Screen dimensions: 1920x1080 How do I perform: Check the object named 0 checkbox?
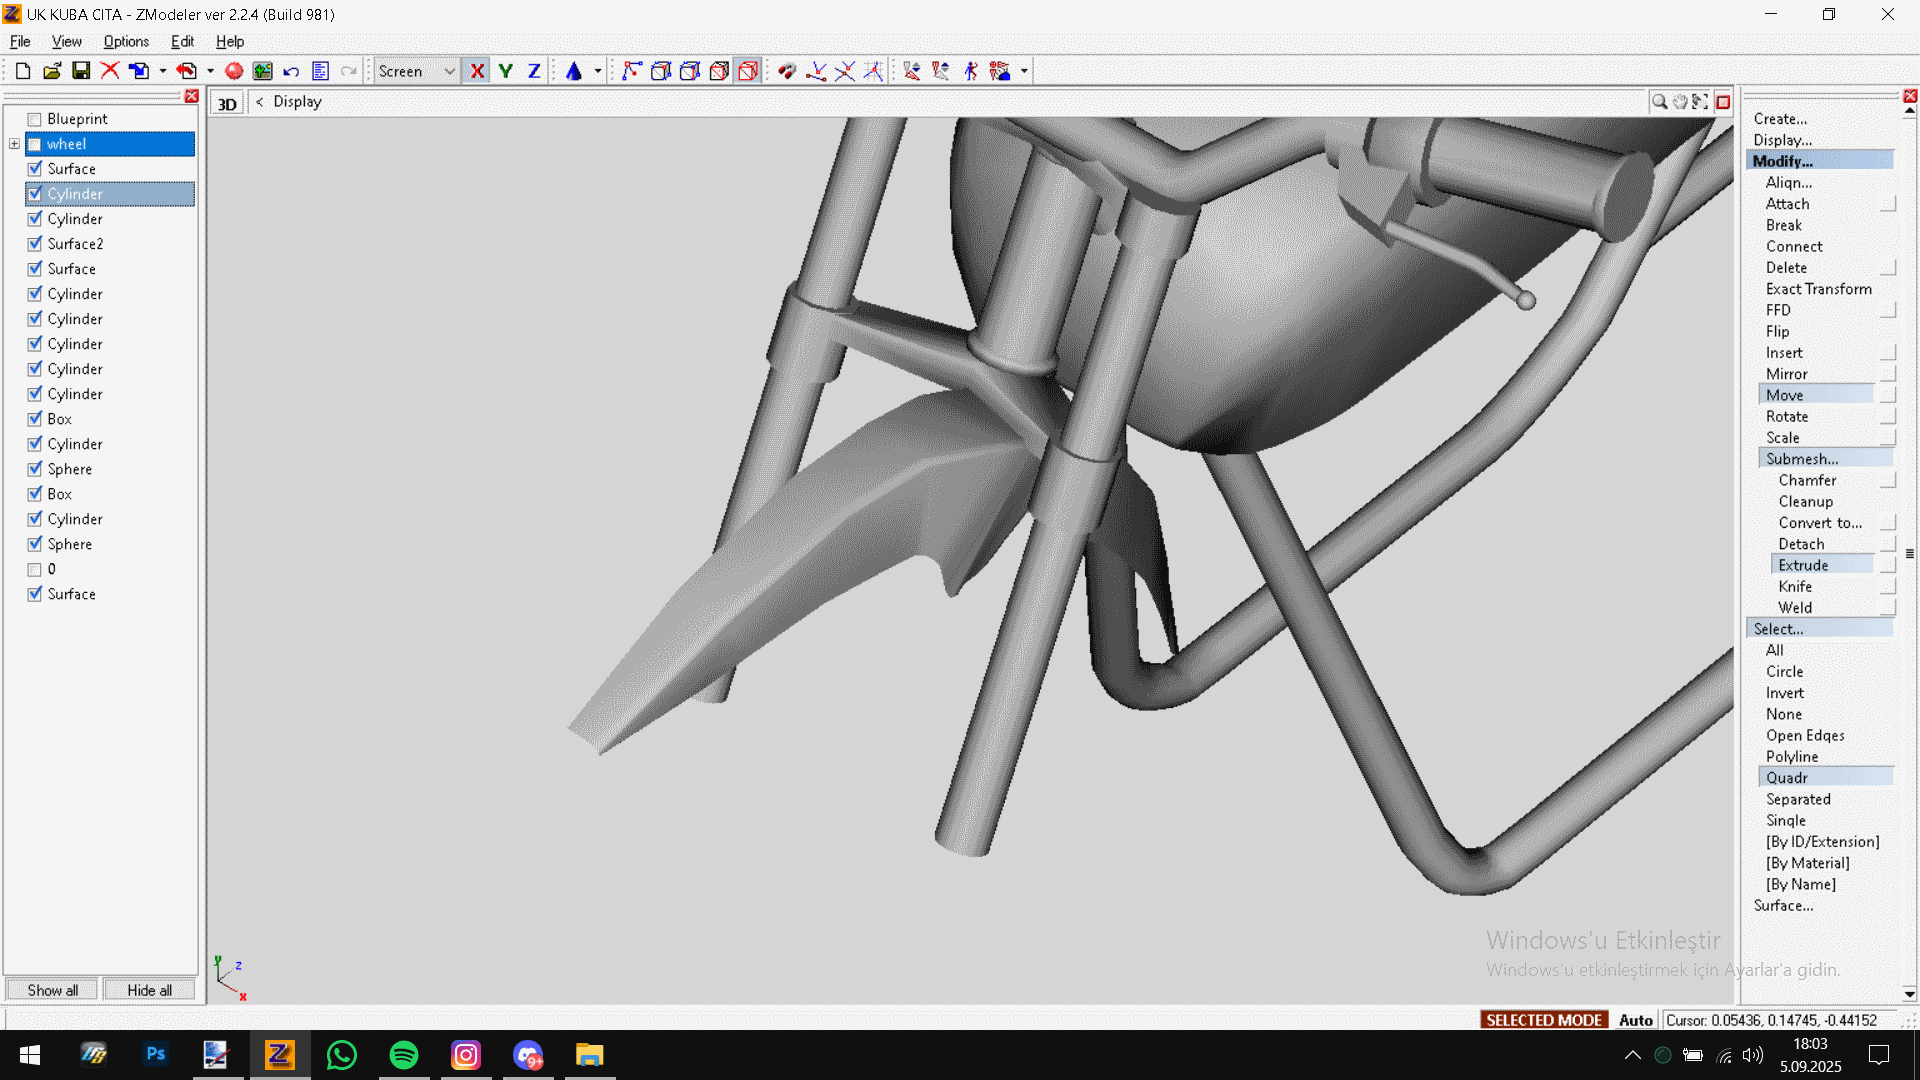[x=35, y=569]
